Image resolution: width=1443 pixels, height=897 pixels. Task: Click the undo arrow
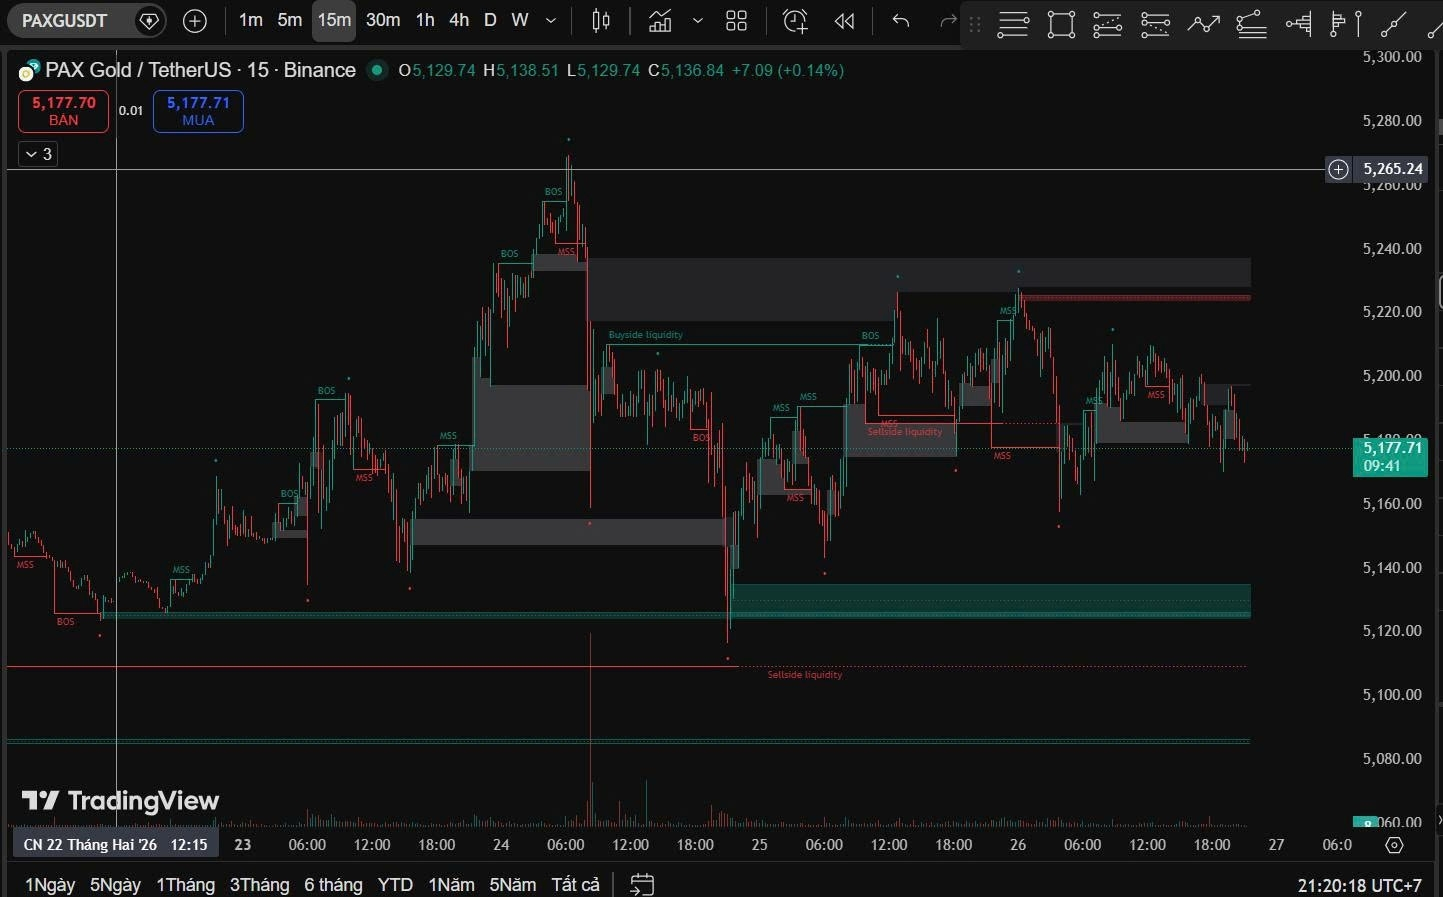(901, 20)
